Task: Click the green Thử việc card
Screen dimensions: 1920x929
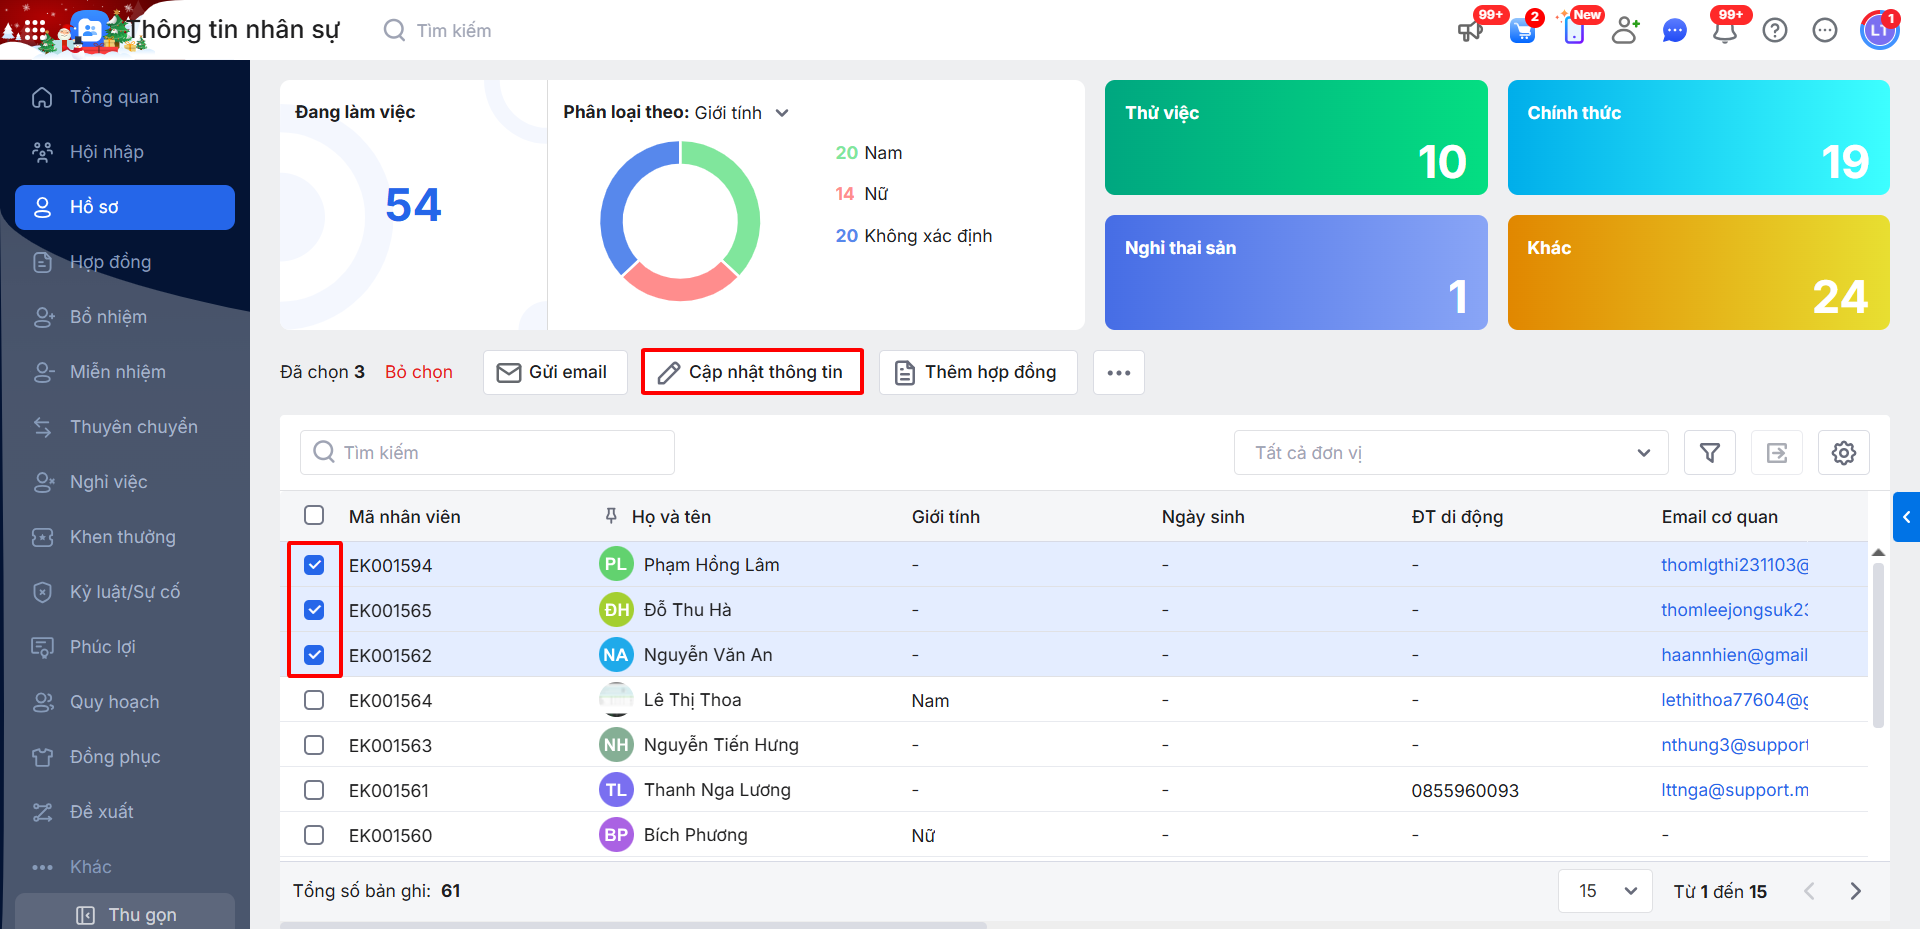Action: (1295, 138)
